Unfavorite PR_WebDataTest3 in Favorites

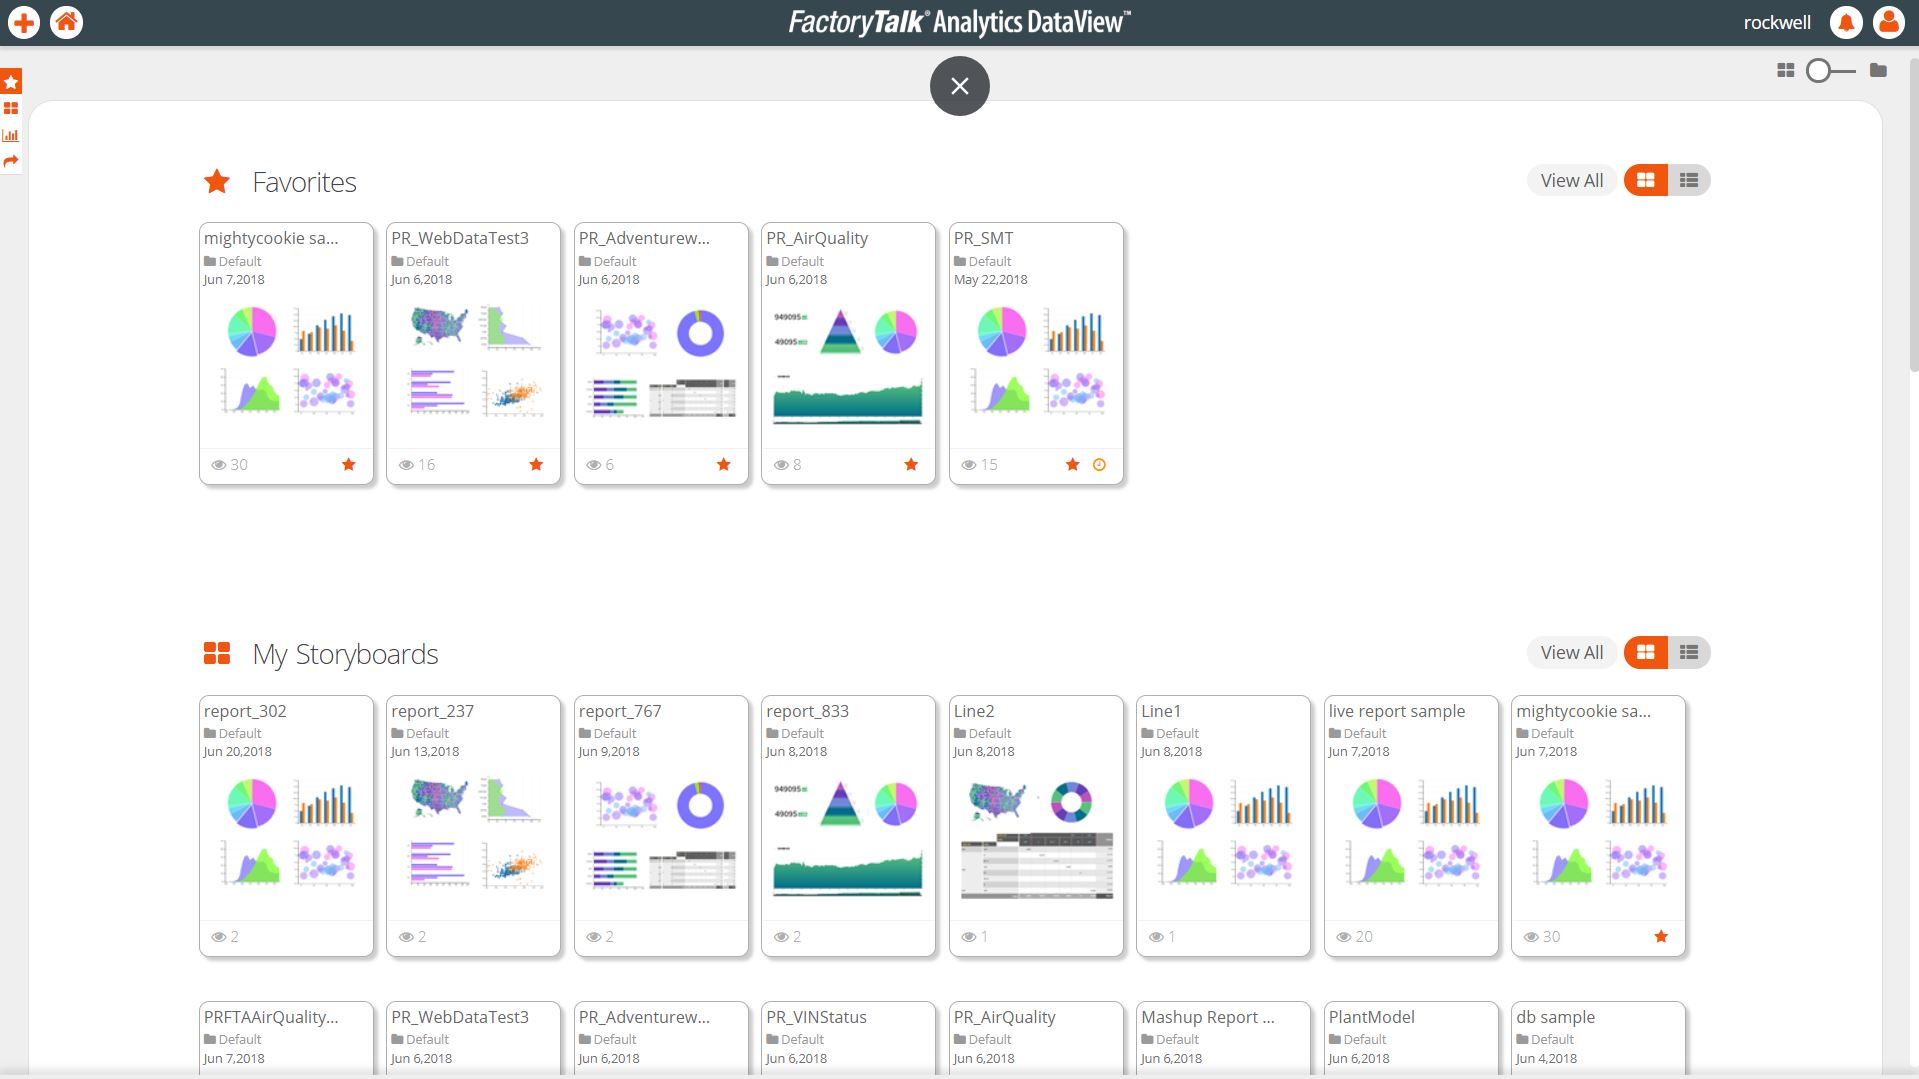point(536,464)
